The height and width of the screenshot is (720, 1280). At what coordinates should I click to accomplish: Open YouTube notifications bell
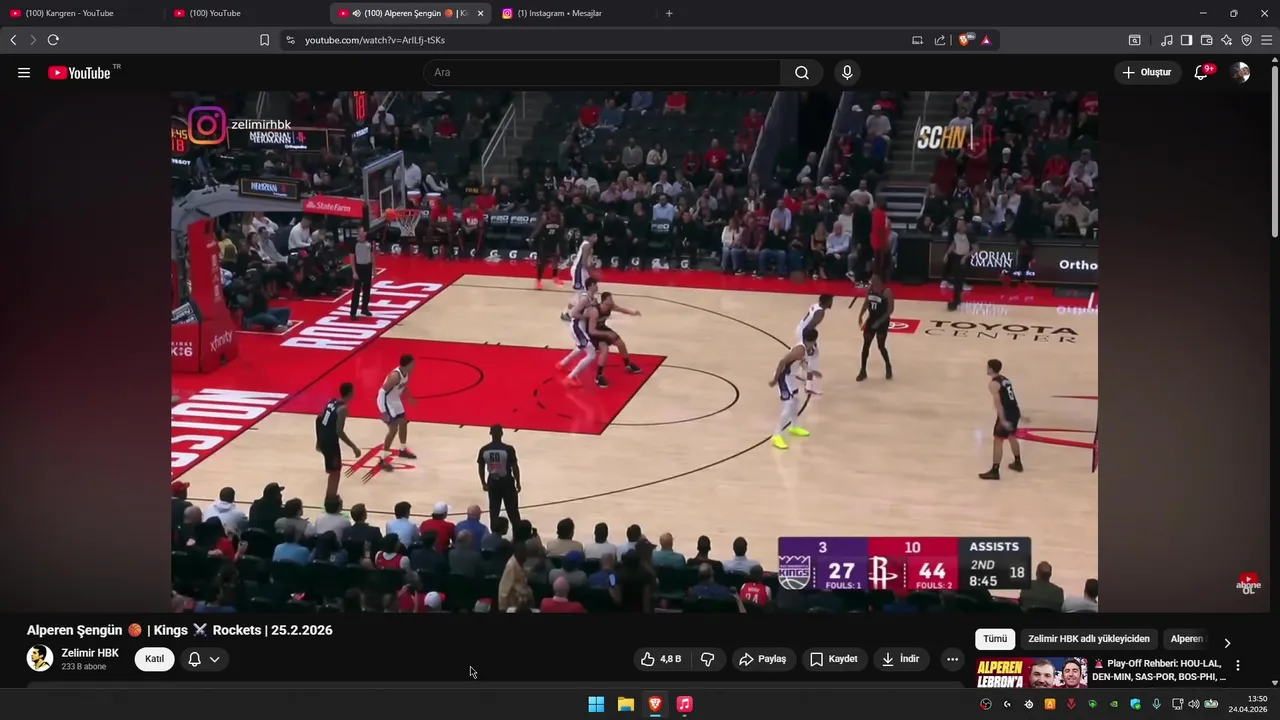click(1202, 72)
